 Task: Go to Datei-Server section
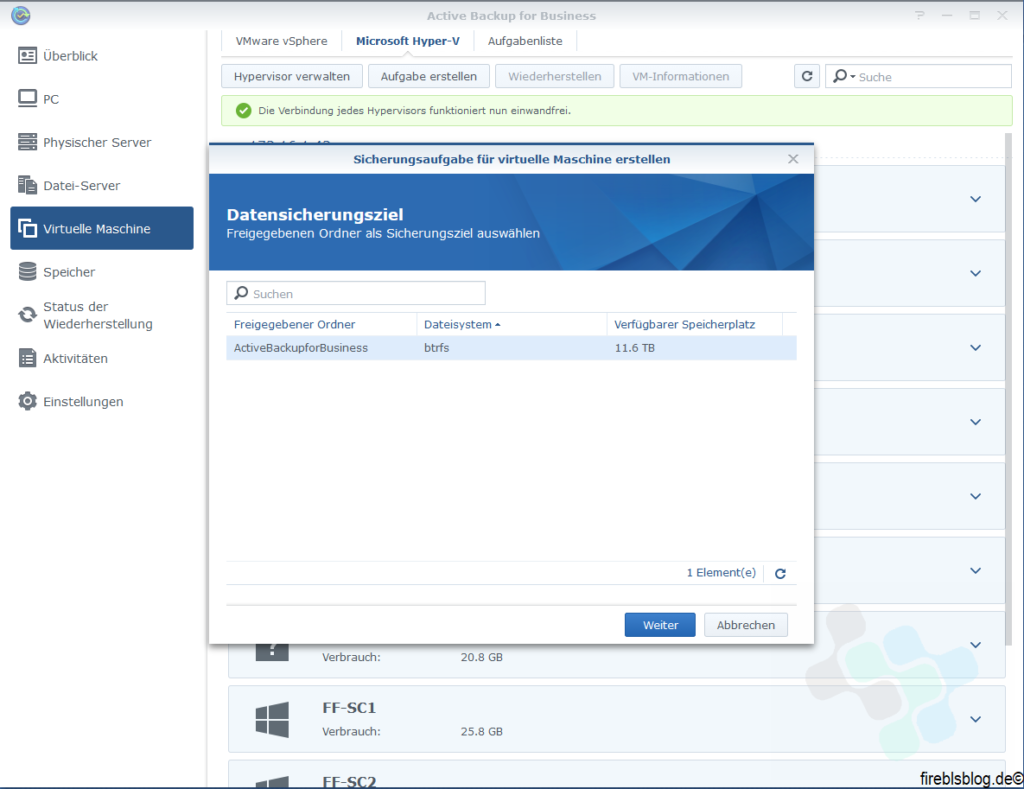point(102,185)
